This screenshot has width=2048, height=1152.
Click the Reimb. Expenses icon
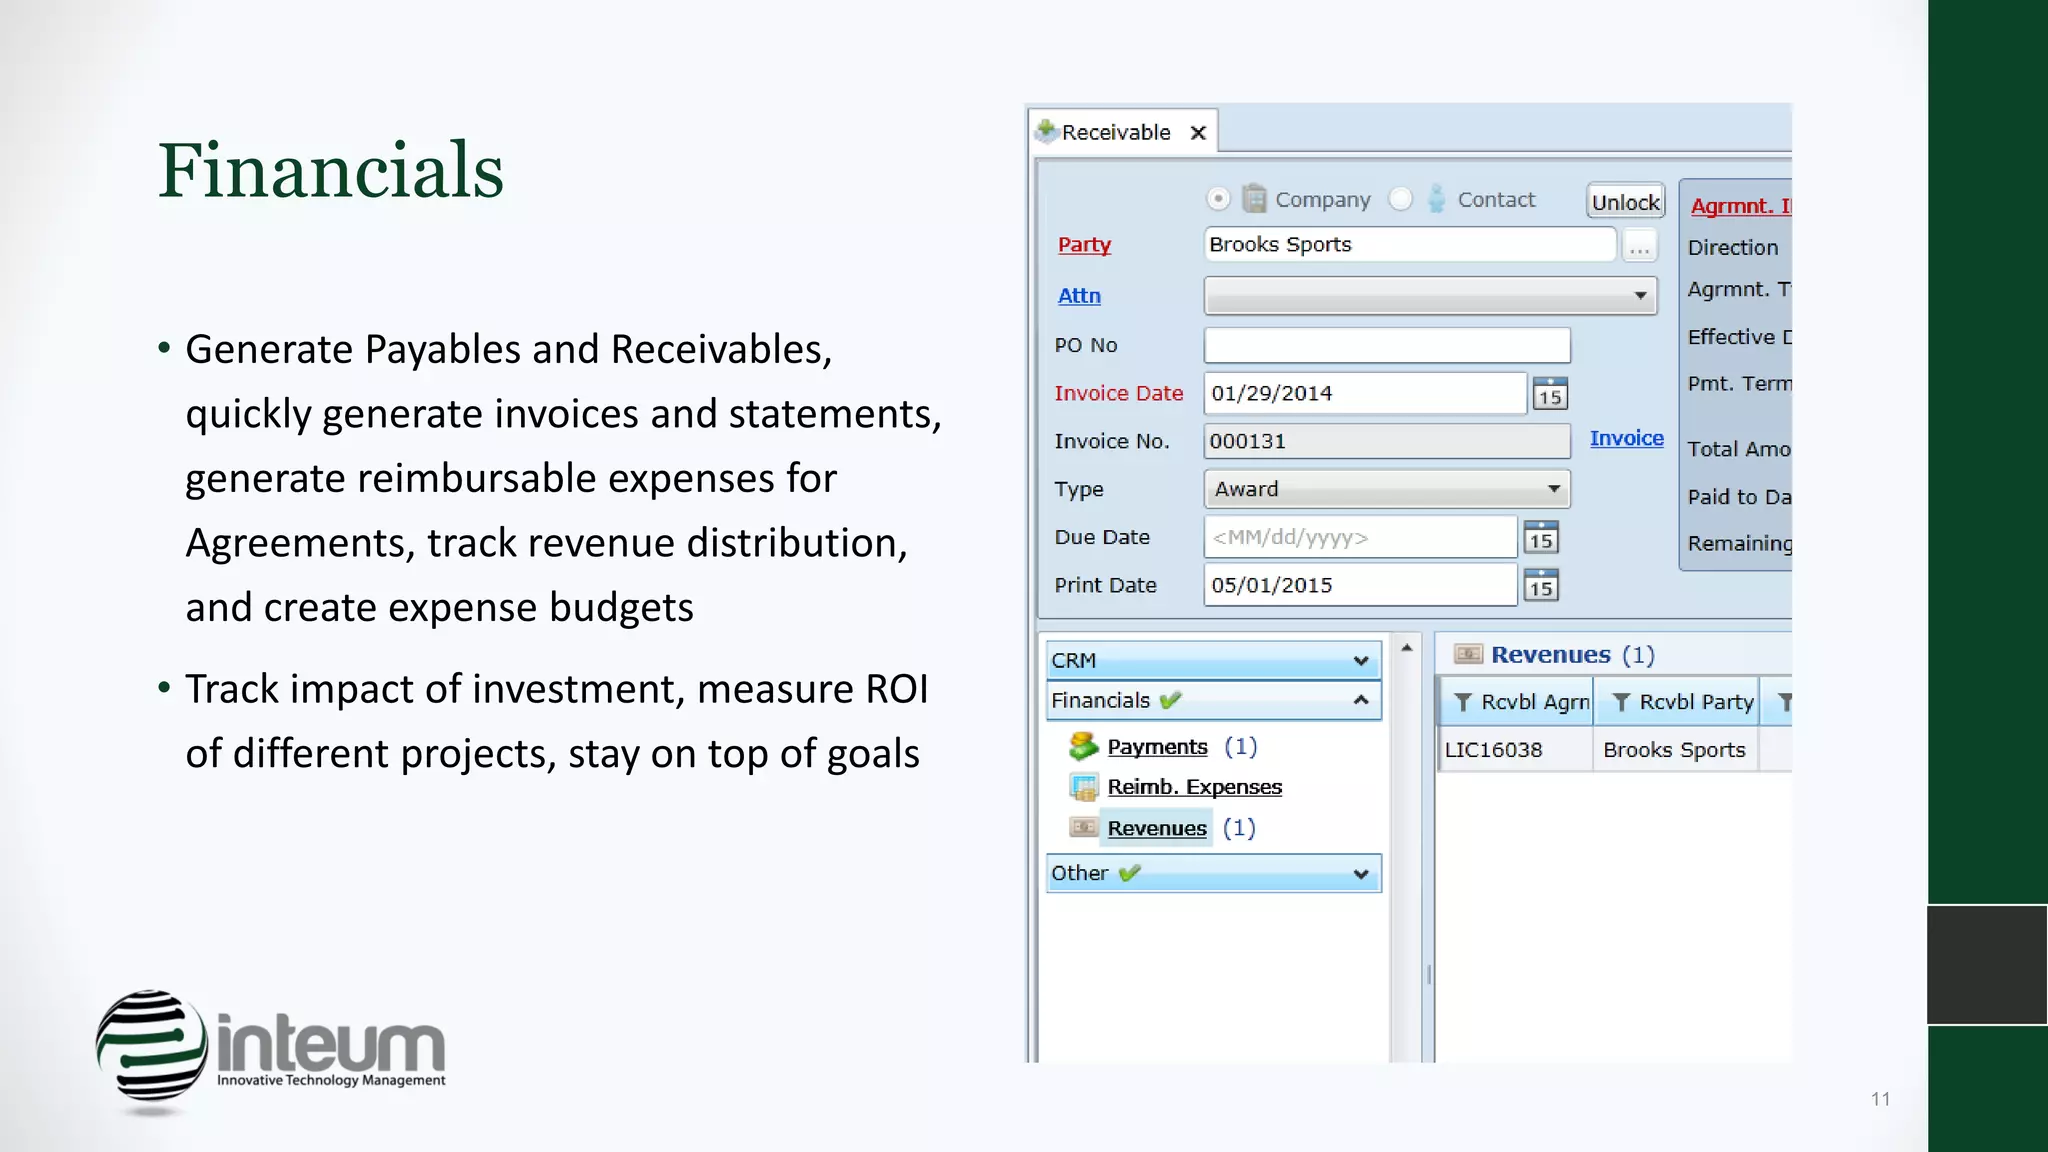click(x=1084, y=787)
